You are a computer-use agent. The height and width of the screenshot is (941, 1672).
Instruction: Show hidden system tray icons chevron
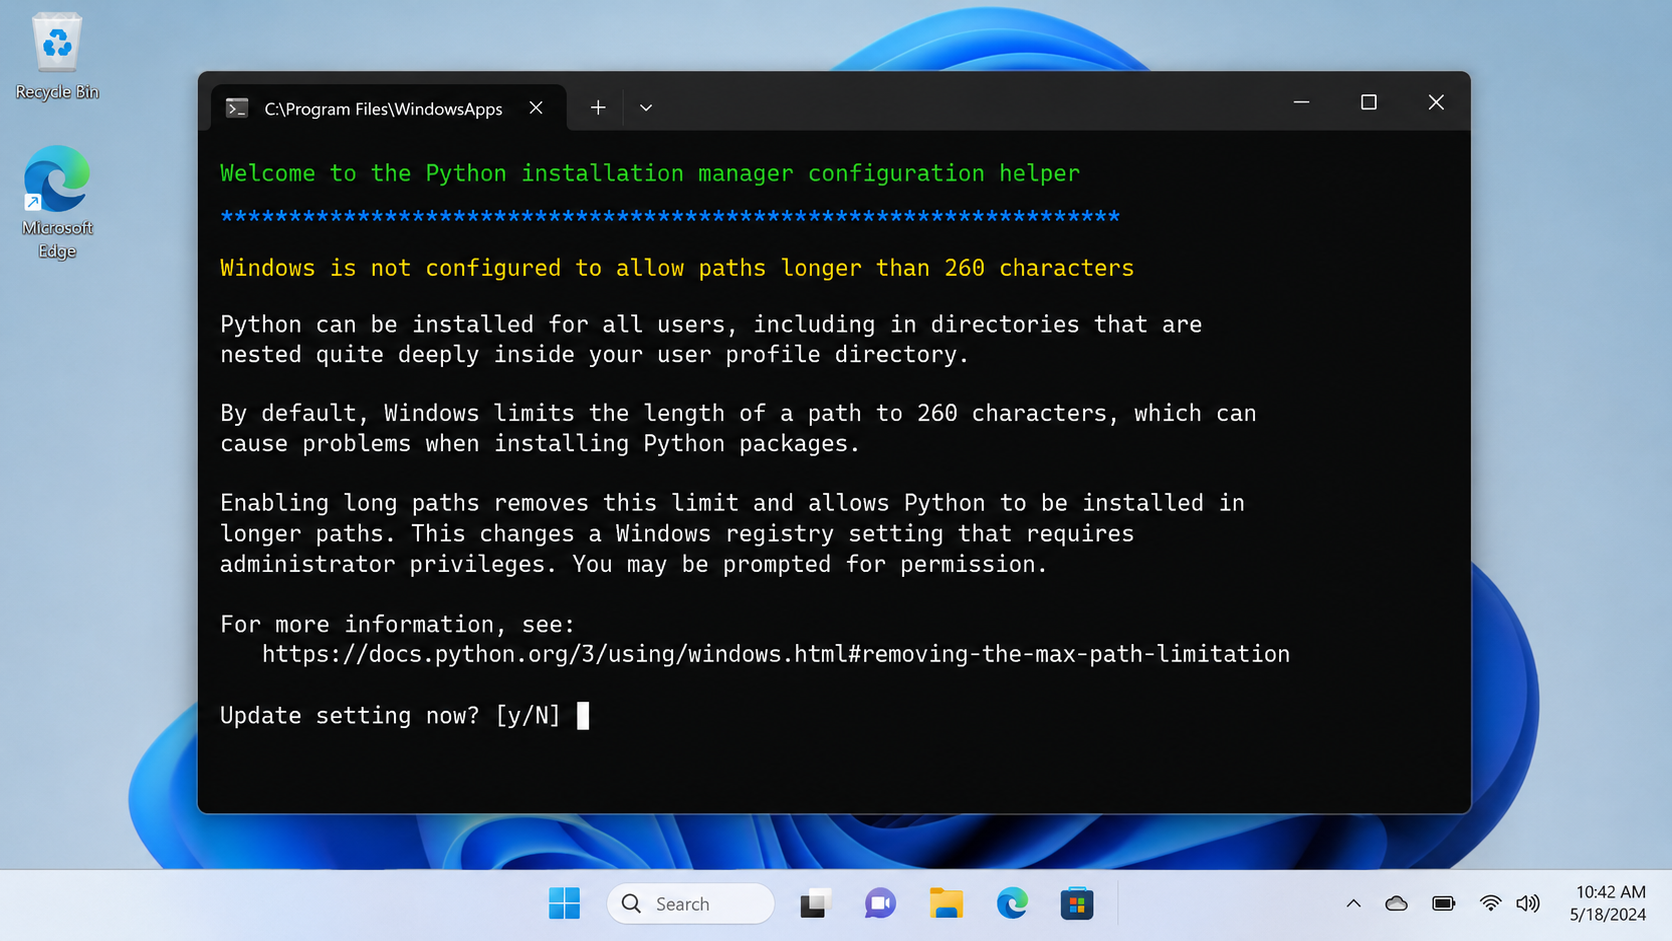pos(1353,903)
